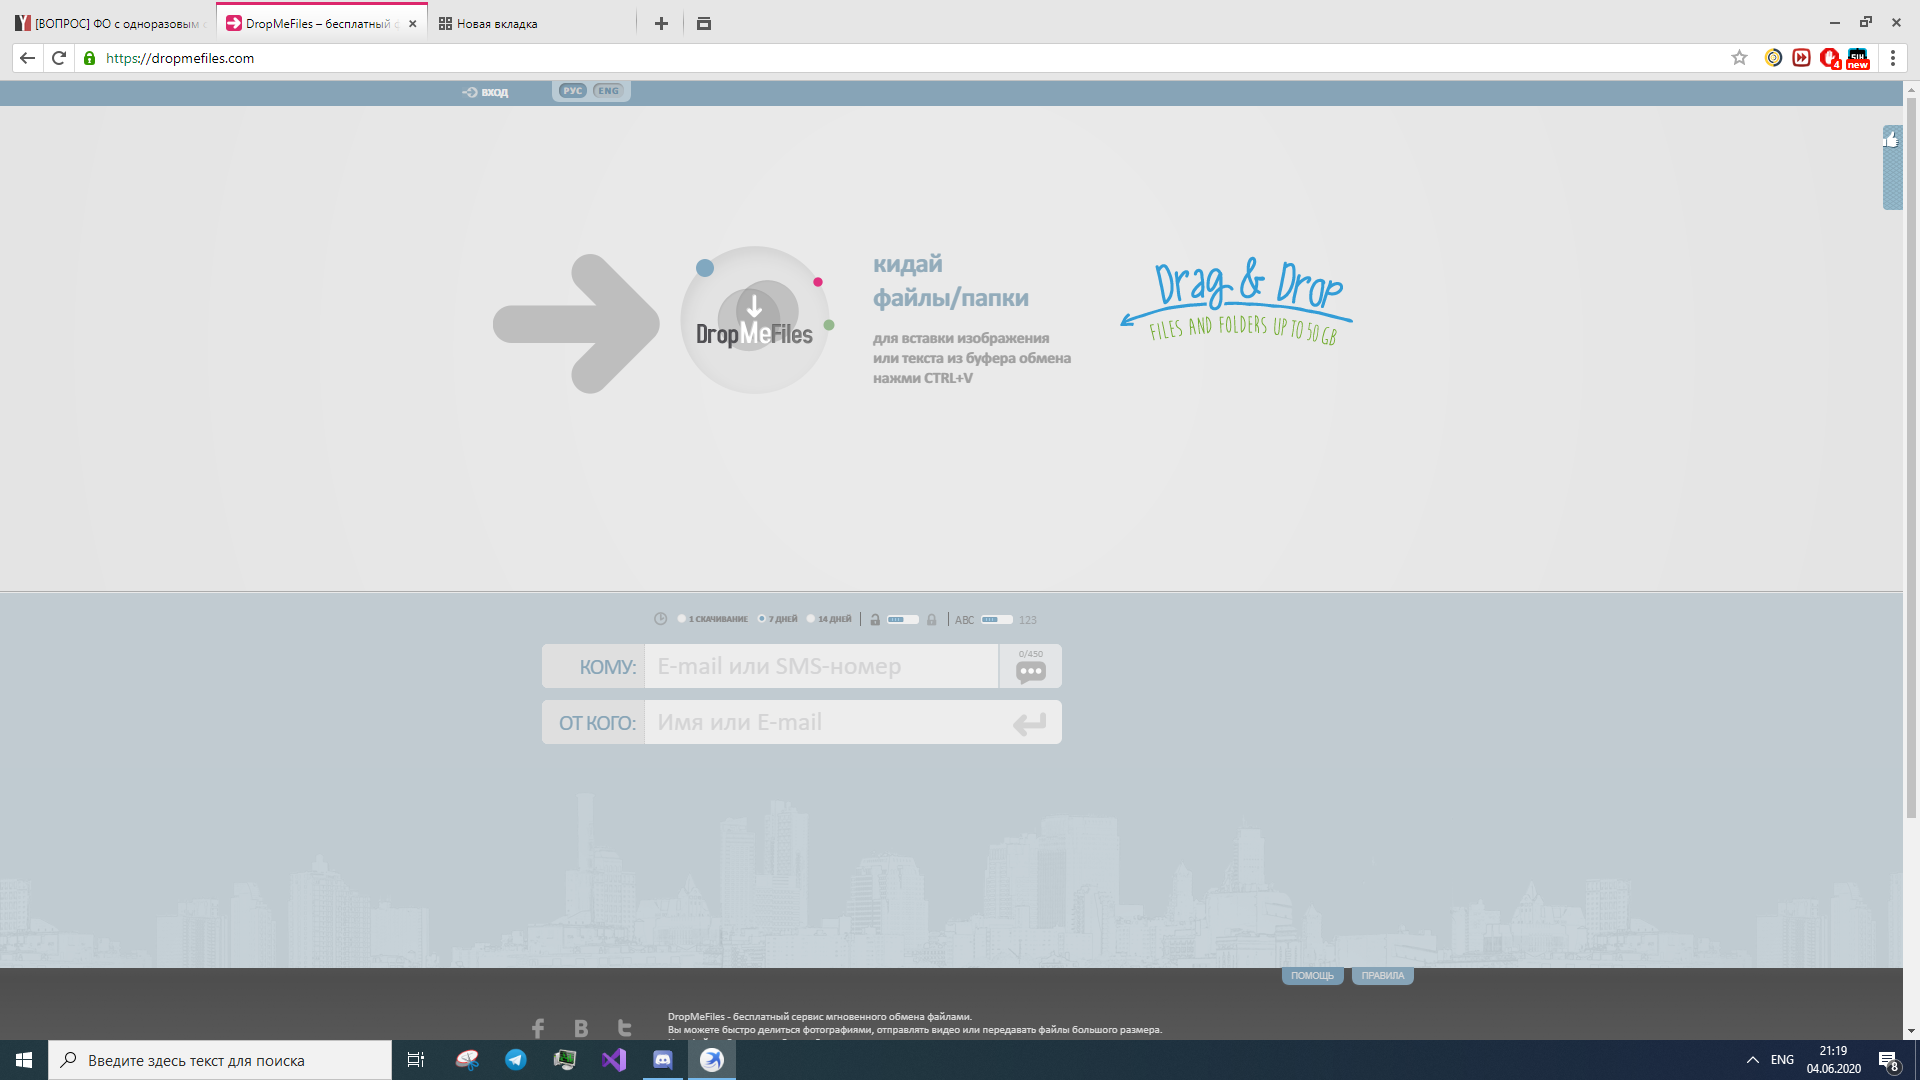
Task: Select the 7 дней storage option
Action: coord(778,619)
